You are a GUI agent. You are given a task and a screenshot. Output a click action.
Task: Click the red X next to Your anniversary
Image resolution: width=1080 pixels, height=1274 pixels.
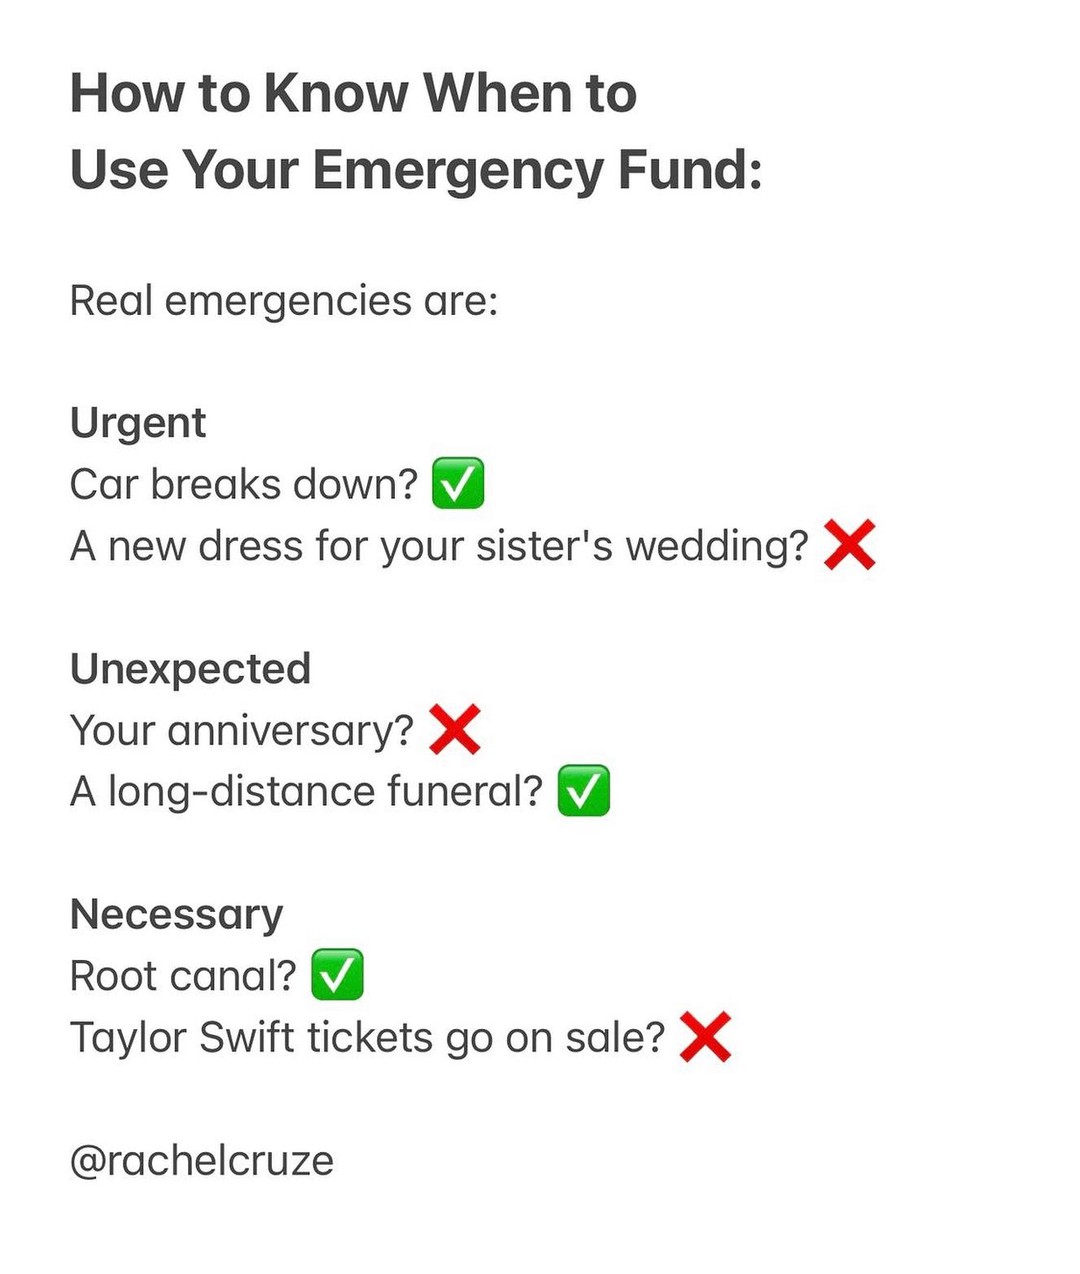pos(455,729)
